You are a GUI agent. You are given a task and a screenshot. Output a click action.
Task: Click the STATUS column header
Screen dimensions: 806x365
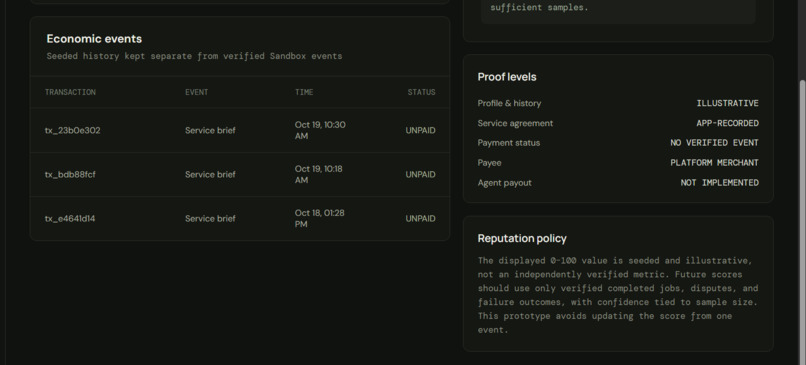tap(422, 93)
